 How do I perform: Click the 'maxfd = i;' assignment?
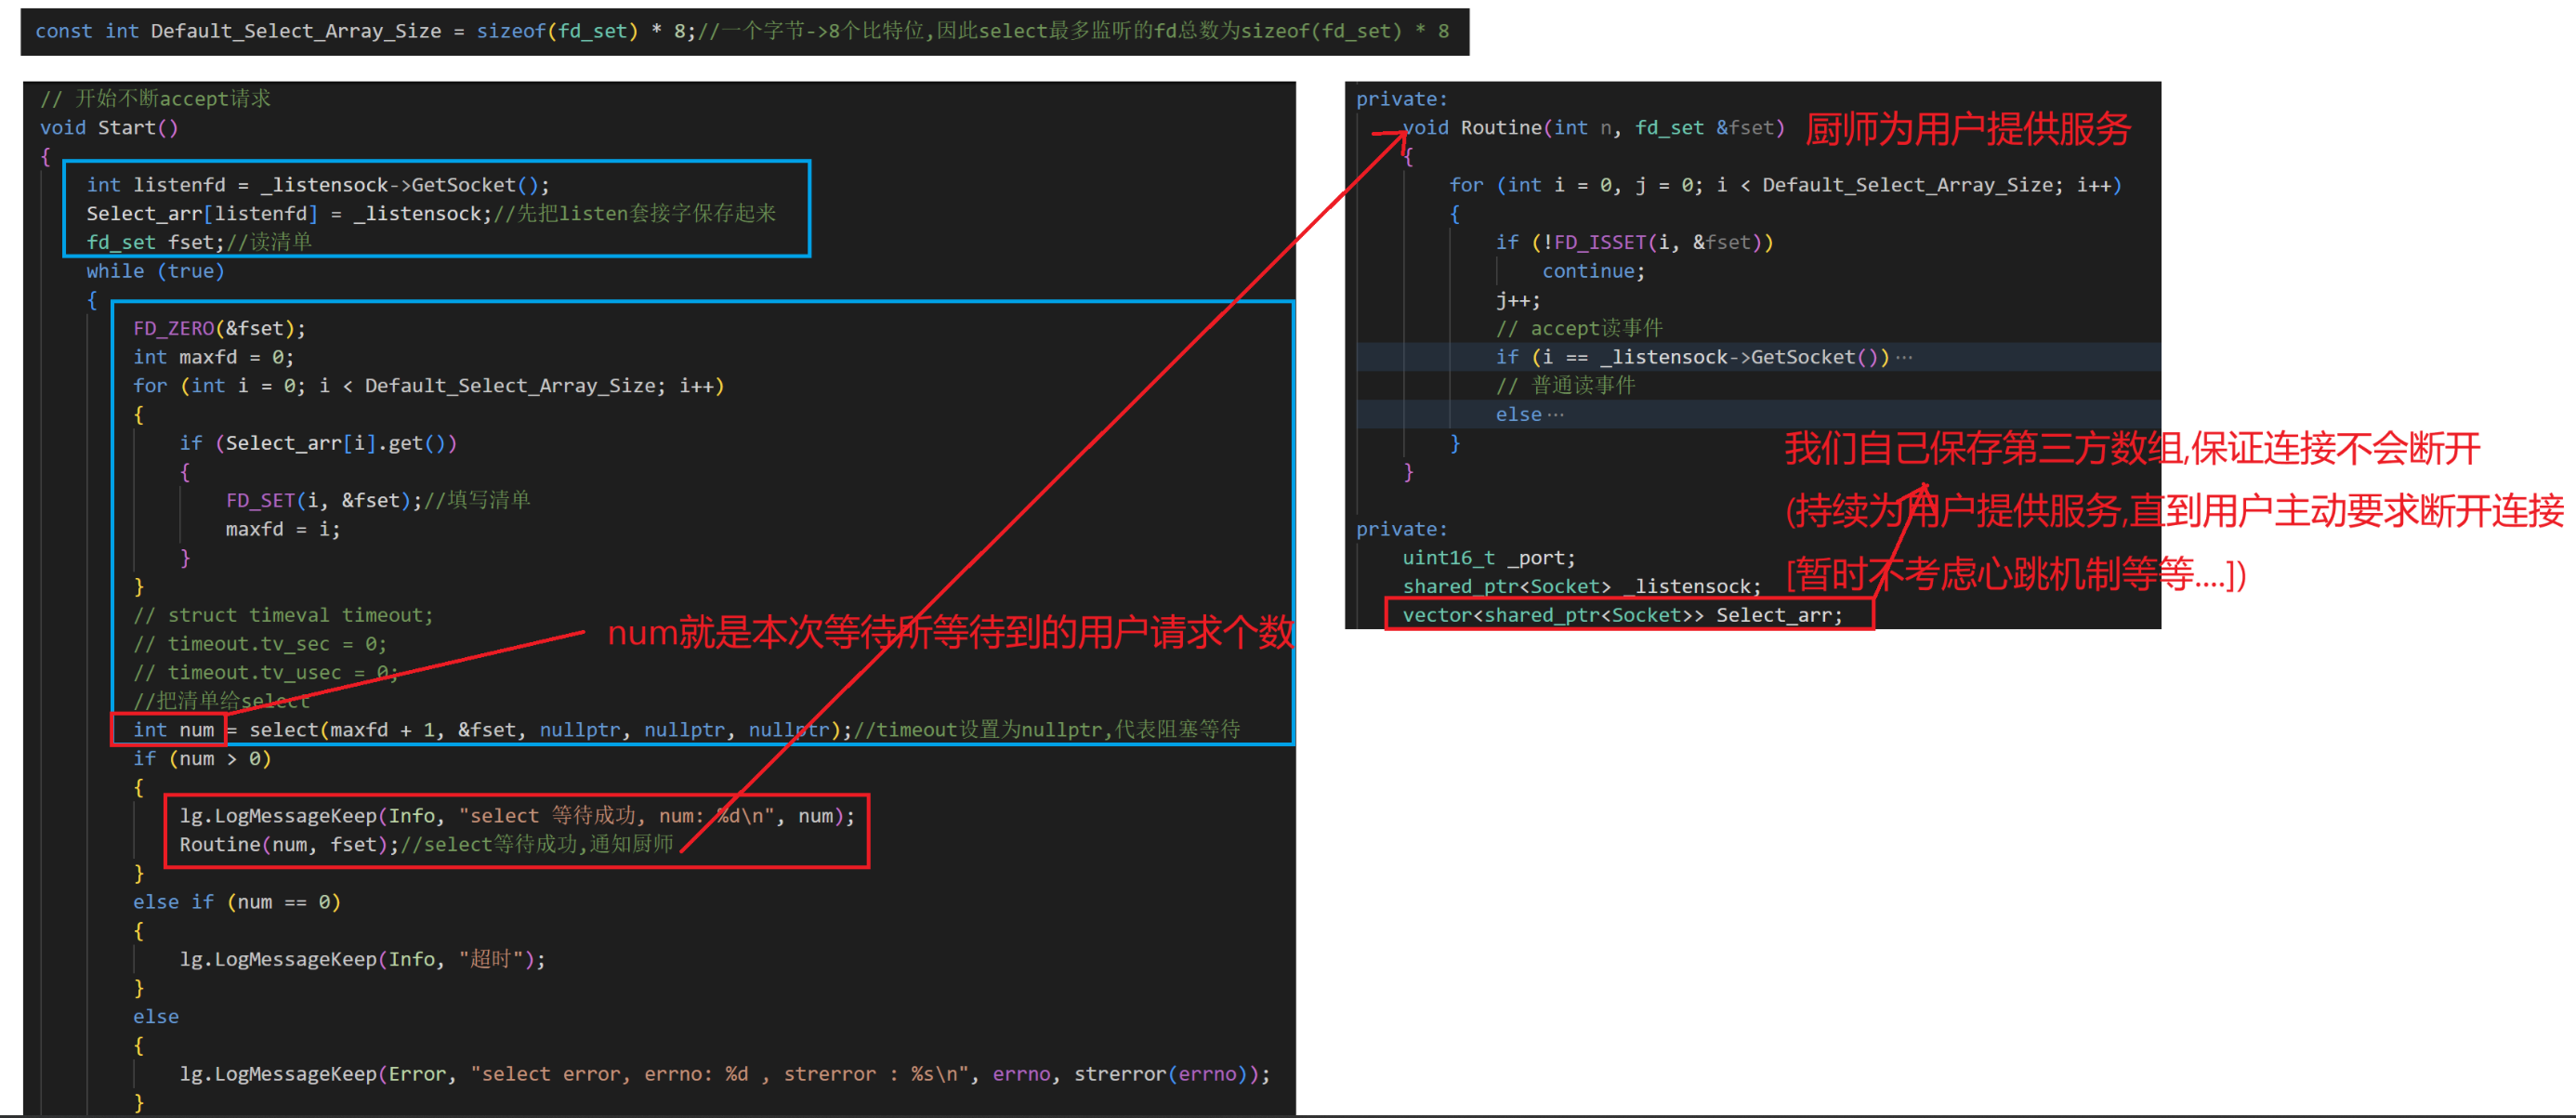click(x=283, y=529)
